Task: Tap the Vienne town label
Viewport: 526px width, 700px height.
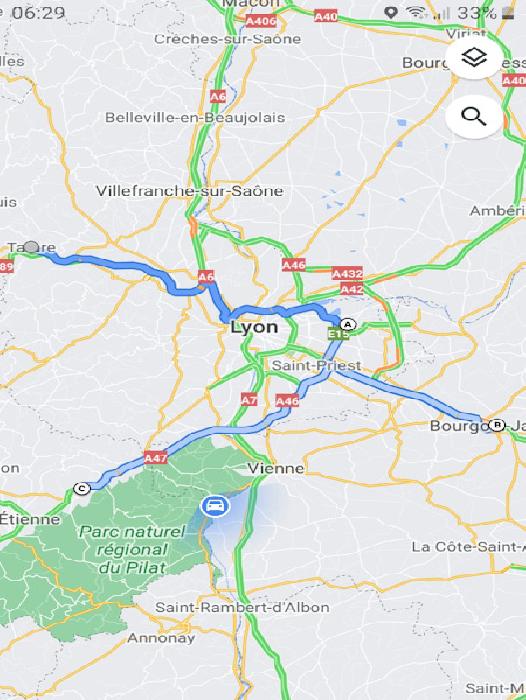Action: [276, 468]
